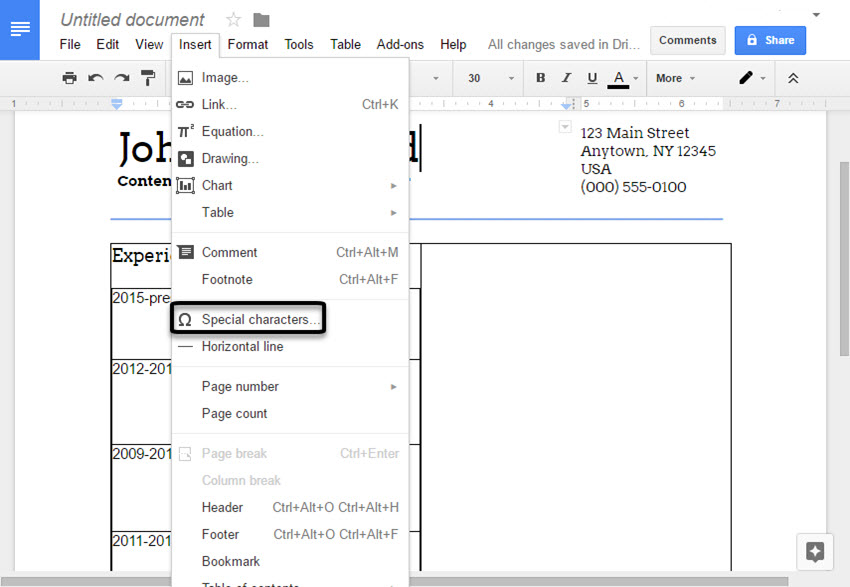Insert a Footer
The image size is (850, 587).
[x=290, y=535]
